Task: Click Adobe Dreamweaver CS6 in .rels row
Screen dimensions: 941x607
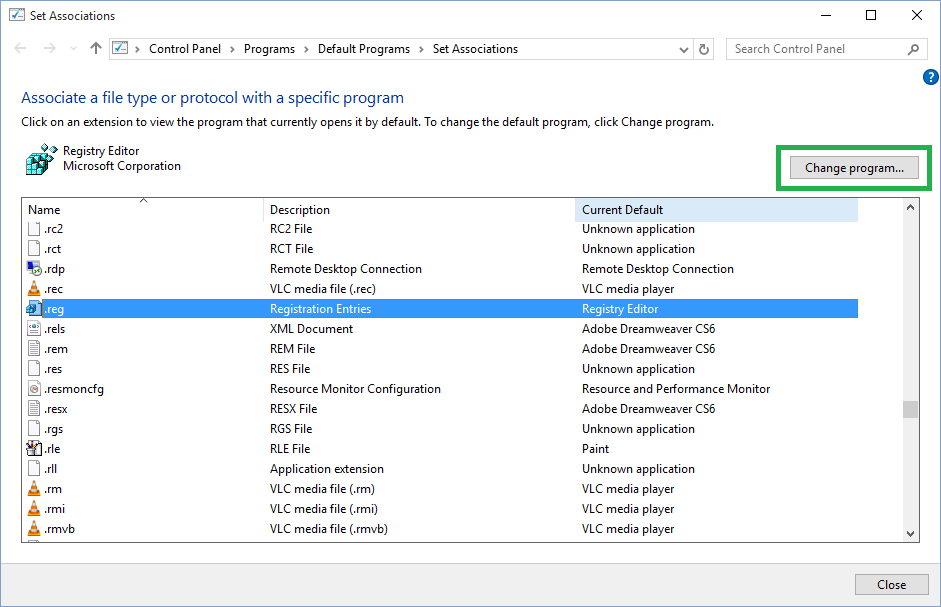Action: [649, 329]
